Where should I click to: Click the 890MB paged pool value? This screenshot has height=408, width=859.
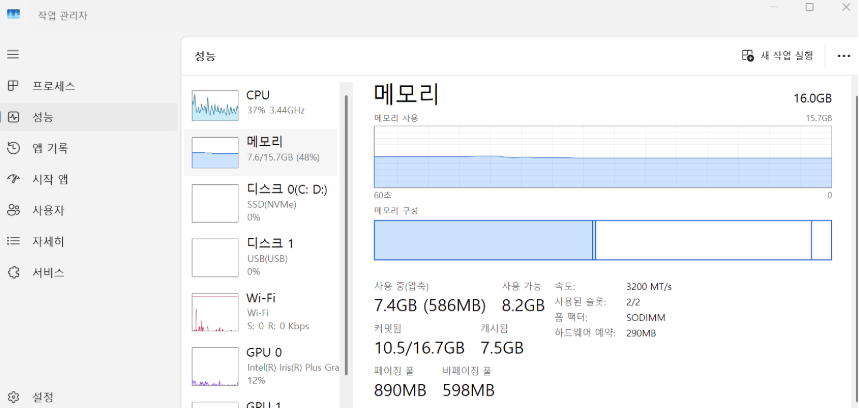(400, 390)
